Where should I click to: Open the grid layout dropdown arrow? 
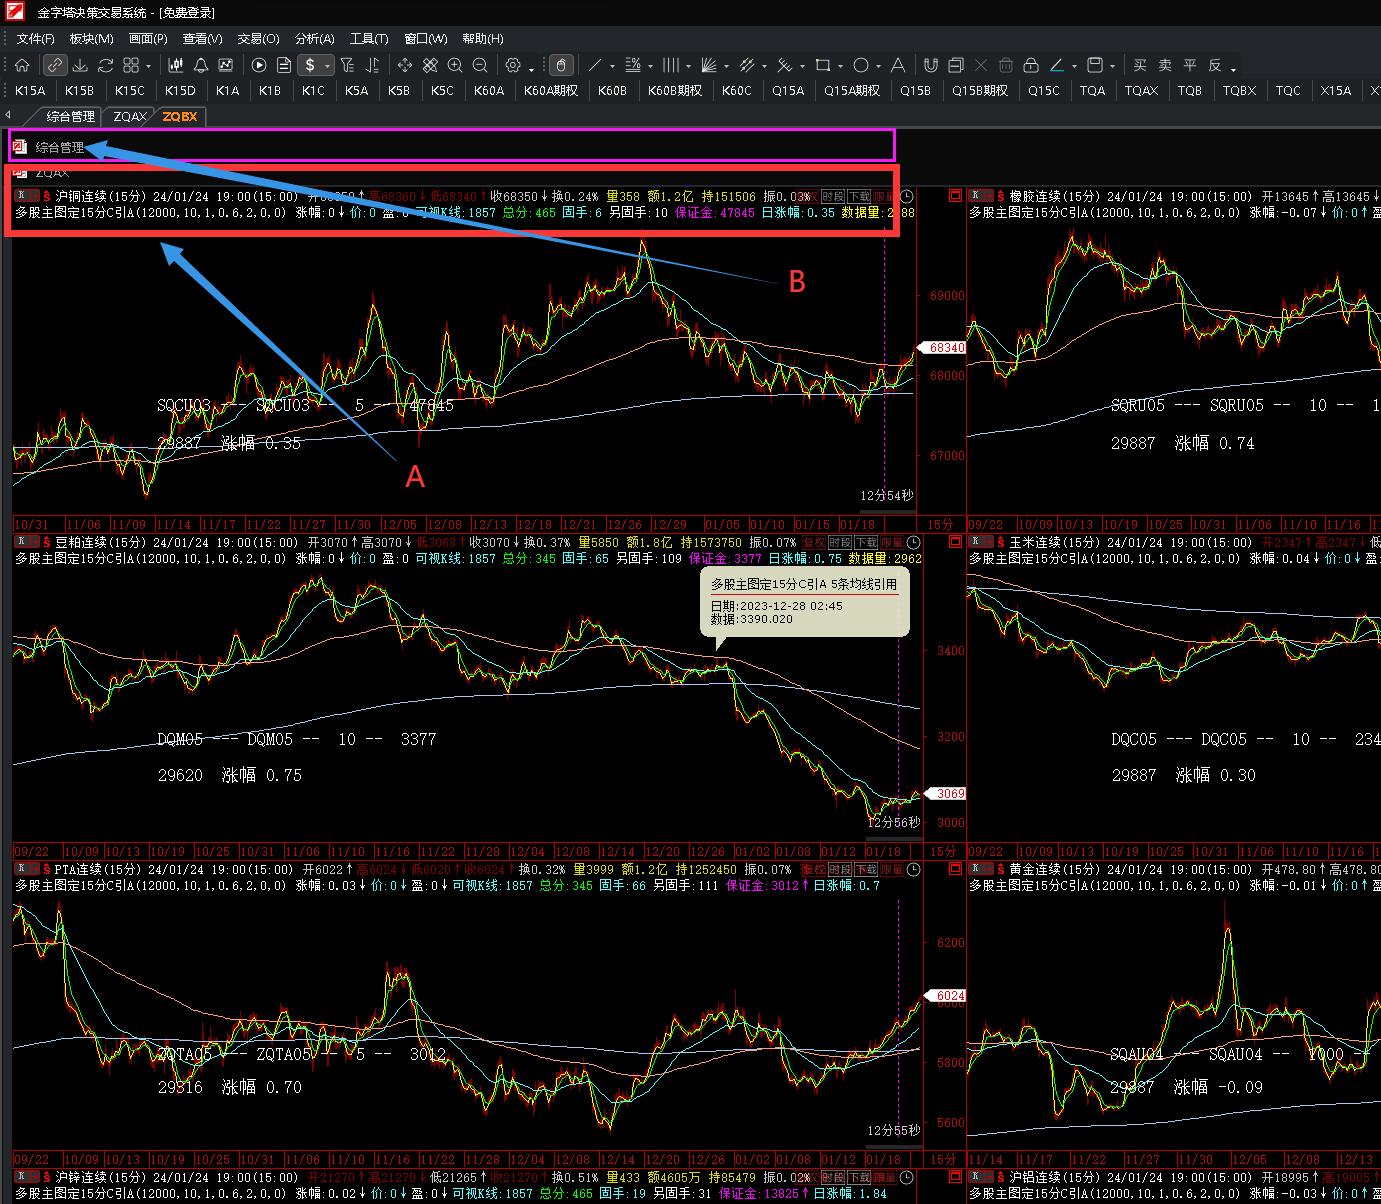(148, 67)
